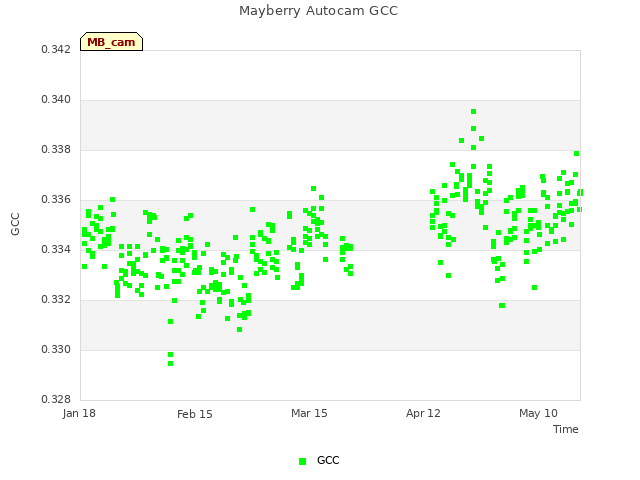Click the Feb 15 date label
Screen dimensions: 640x480
pyautogui.click(x=195, y=414)
